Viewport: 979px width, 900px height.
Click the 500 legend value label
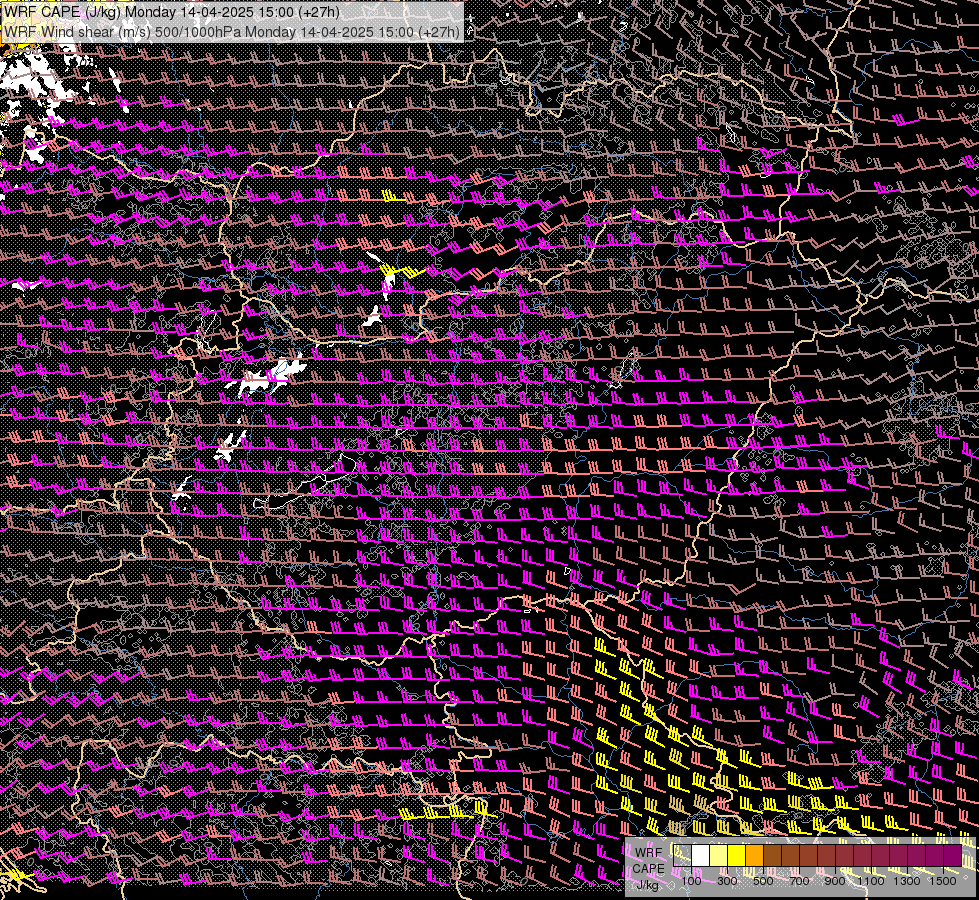click(763, 881)
